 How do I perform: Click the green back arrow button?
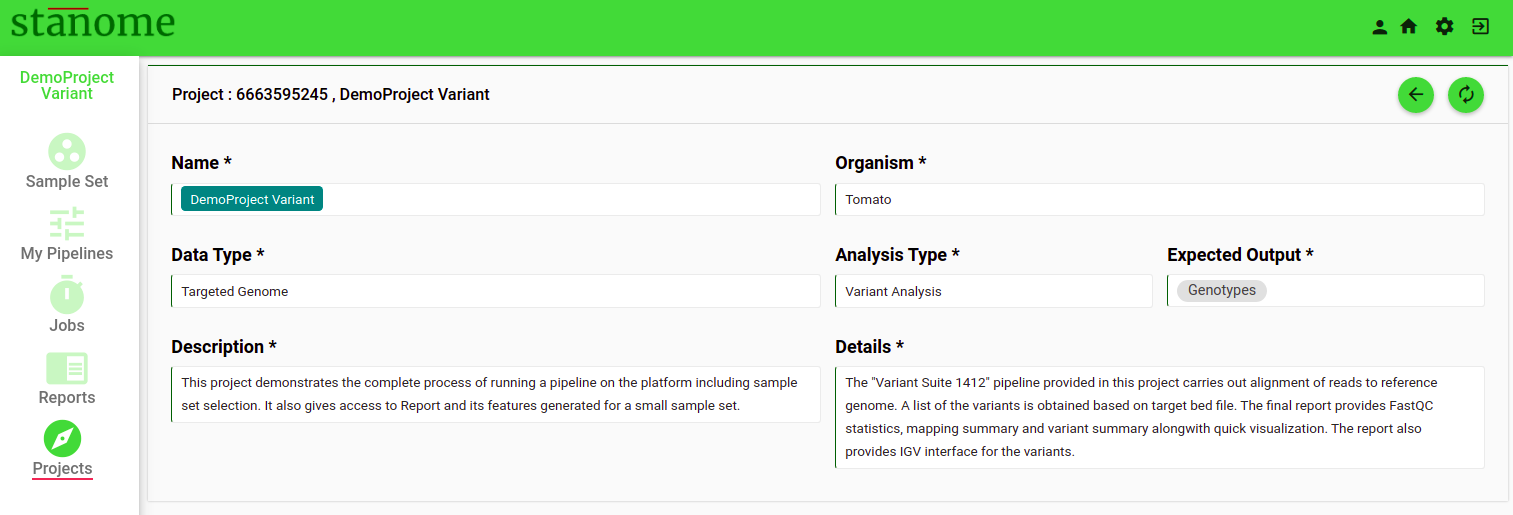coord(1416,95)
